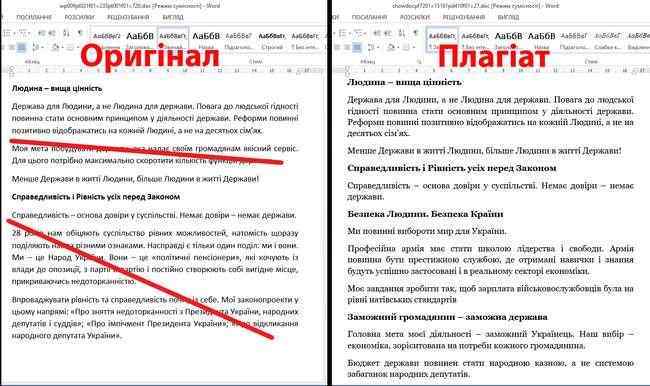Click 'Справедливість і Рівність усіх перед Законом' in the Оригінал window
Viewport: 650px width, 386px height.
pos(96,197)
